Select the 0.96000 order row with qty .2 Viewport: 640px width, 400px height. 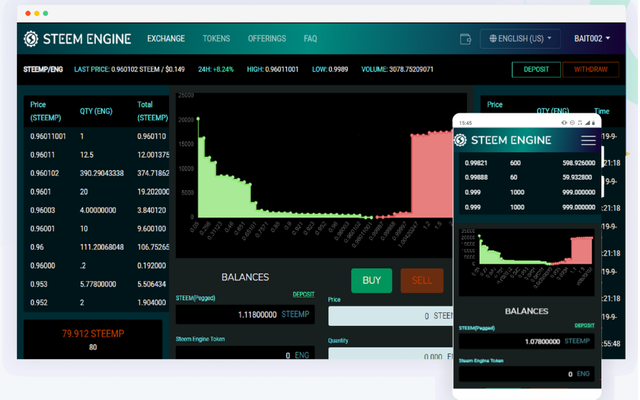pyautogui.click(x=97, y=265)
